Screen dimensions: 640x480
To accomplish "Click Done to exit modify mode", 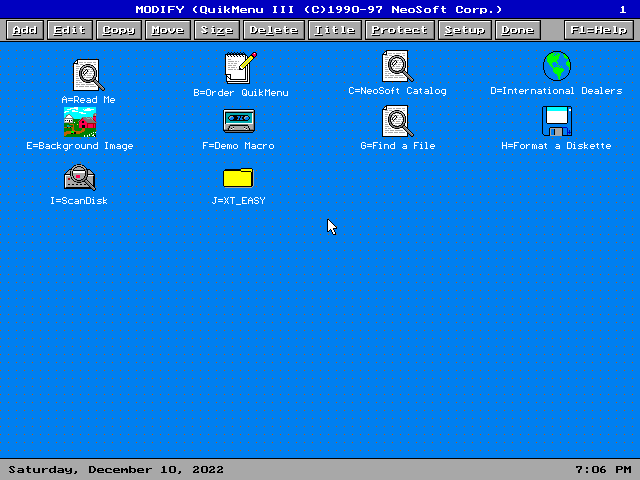I will pyautogui.click(x=518, y=30).
